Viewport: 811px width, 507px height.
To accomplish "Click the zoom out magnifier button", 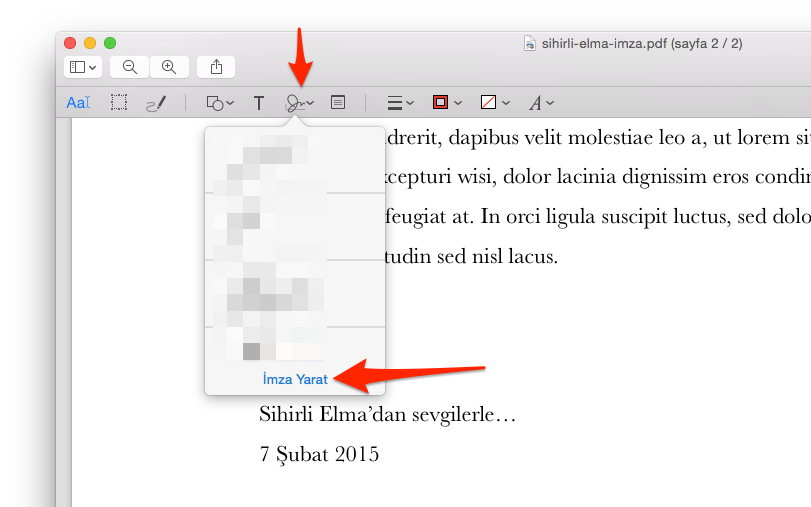I will [x=129, y=67].
